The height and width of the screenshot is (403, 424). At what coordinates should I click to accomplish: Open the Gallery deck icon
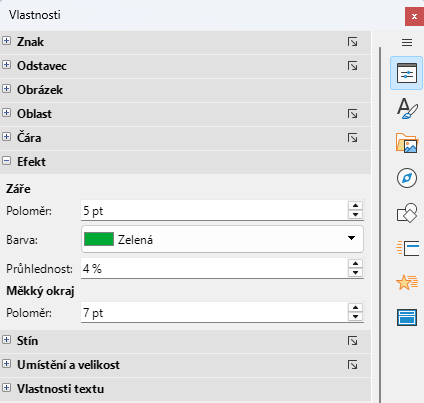[407, 143]
